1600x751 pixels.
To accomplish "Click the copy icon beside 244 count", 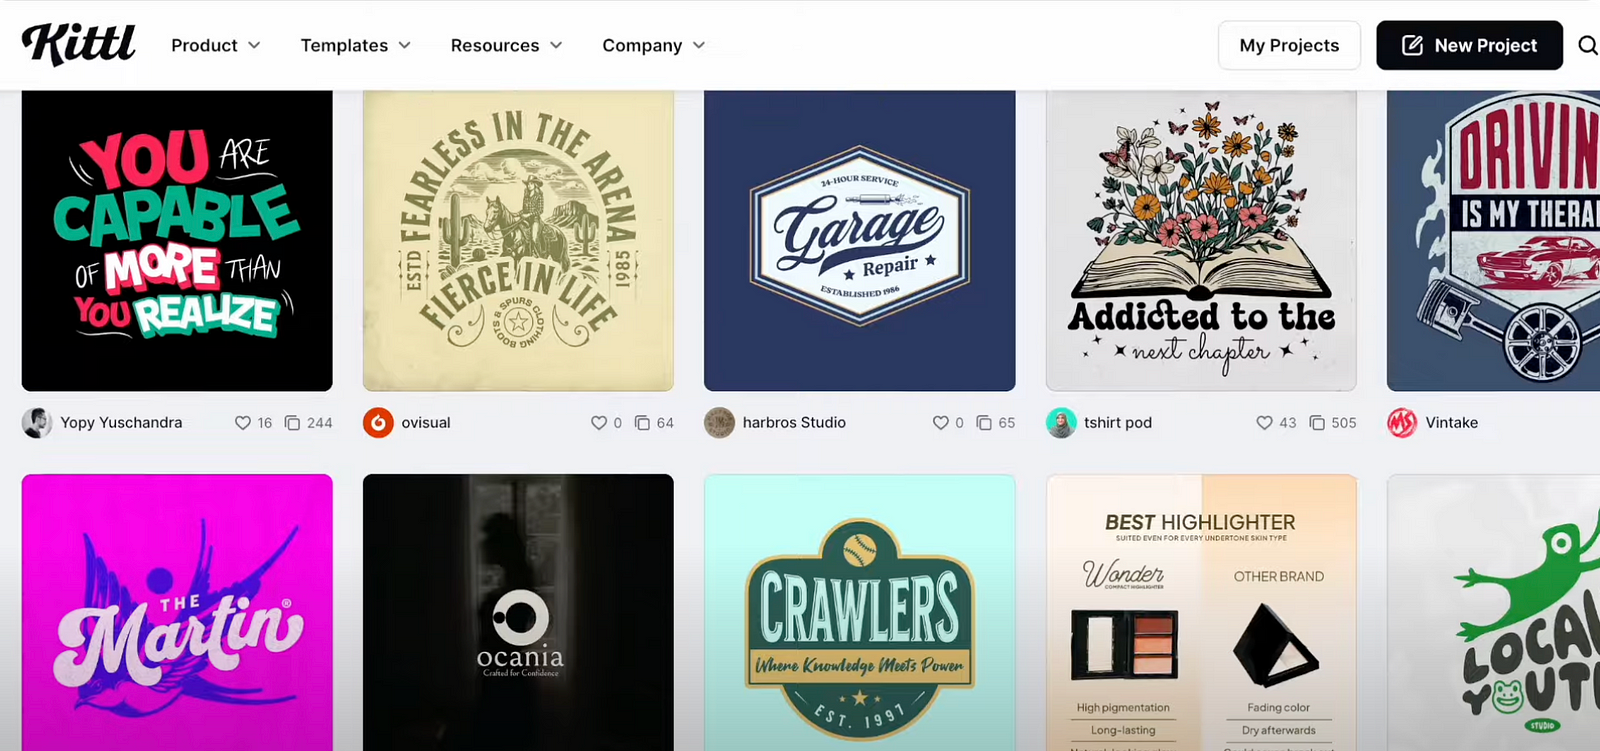I will 292,423.
